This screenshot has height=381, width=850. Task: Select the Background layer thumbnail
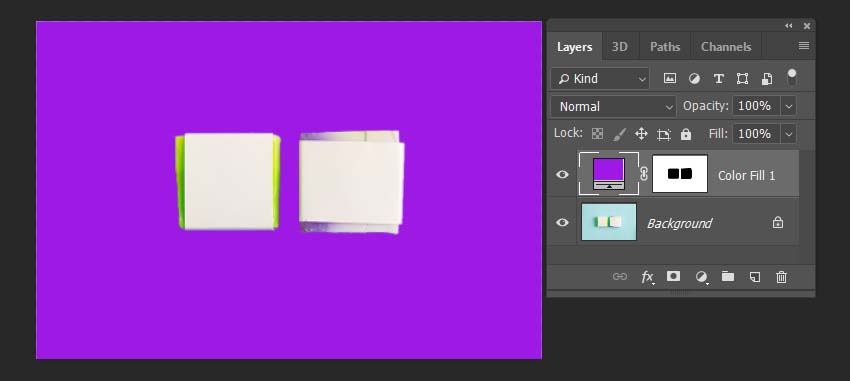pyautogui.click(x=609, y=222)
